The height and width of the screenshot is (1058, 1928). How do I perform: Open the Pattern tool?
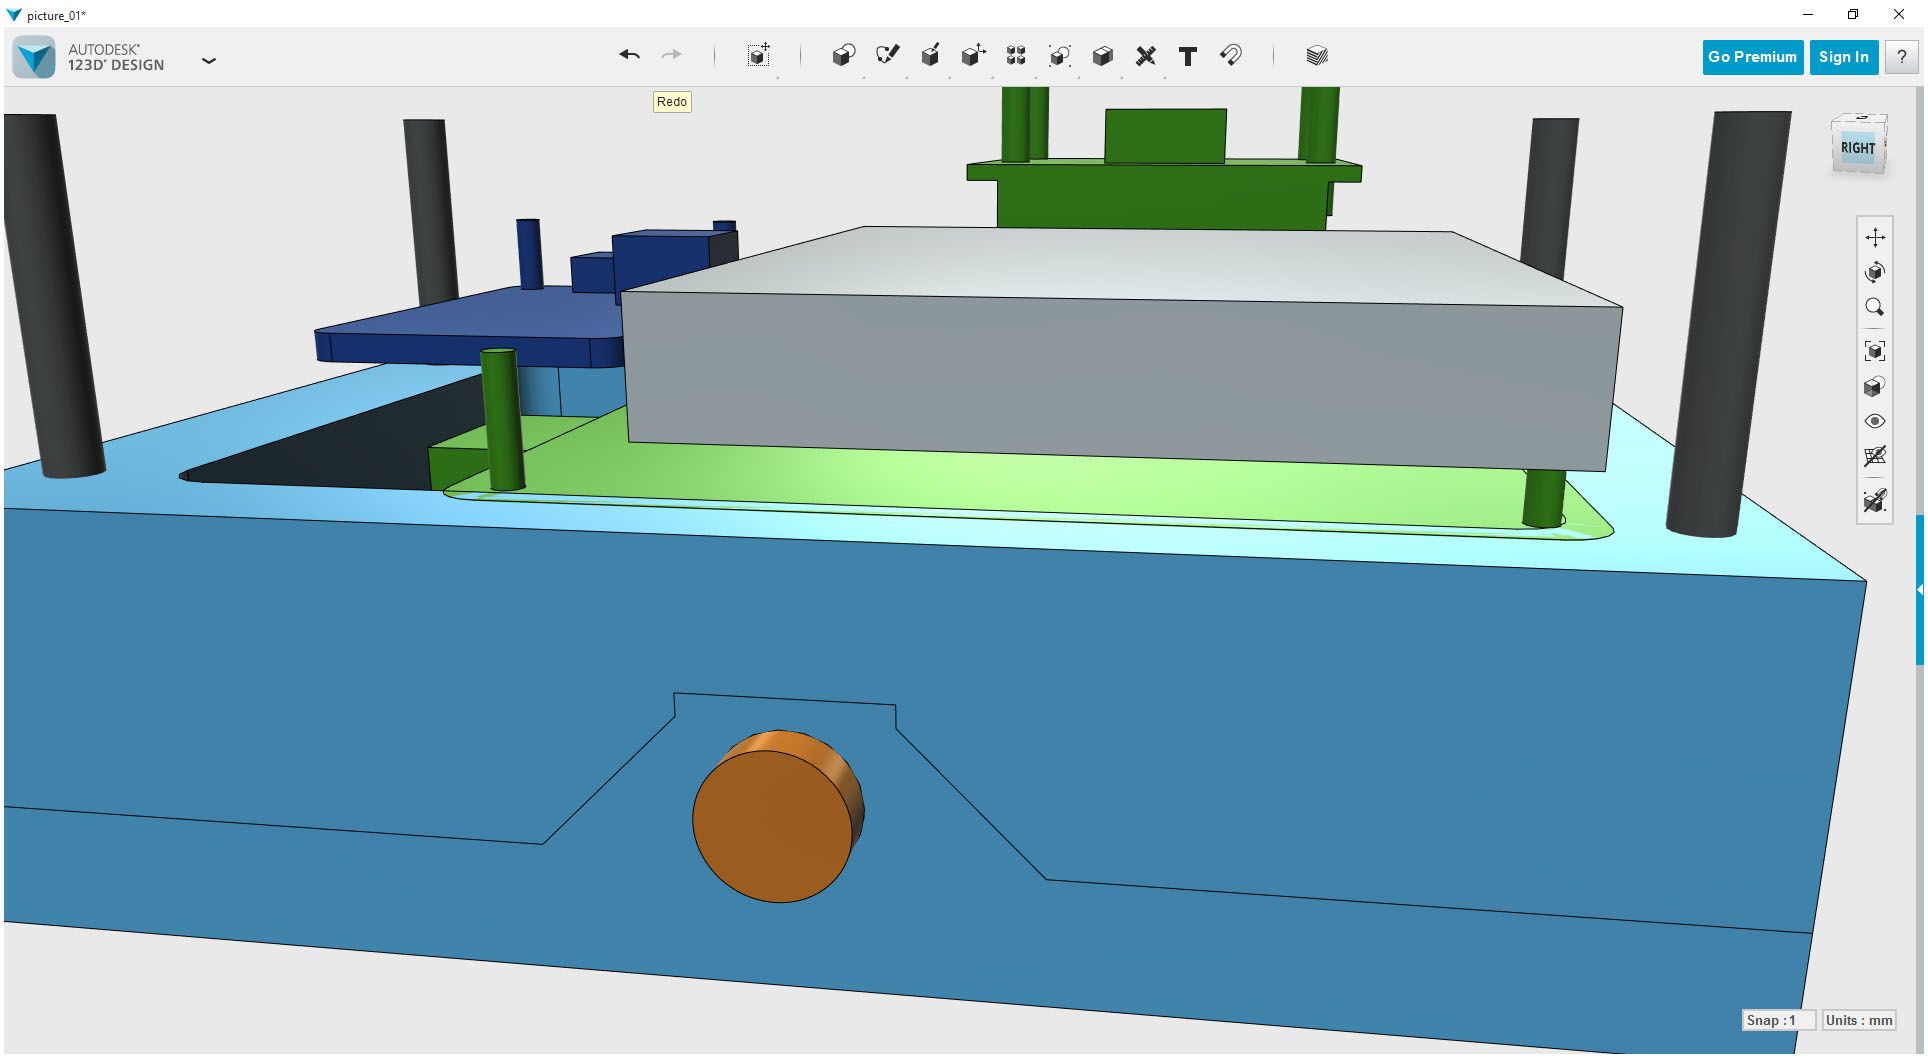pyautogui.click(x=1016, y=56)
